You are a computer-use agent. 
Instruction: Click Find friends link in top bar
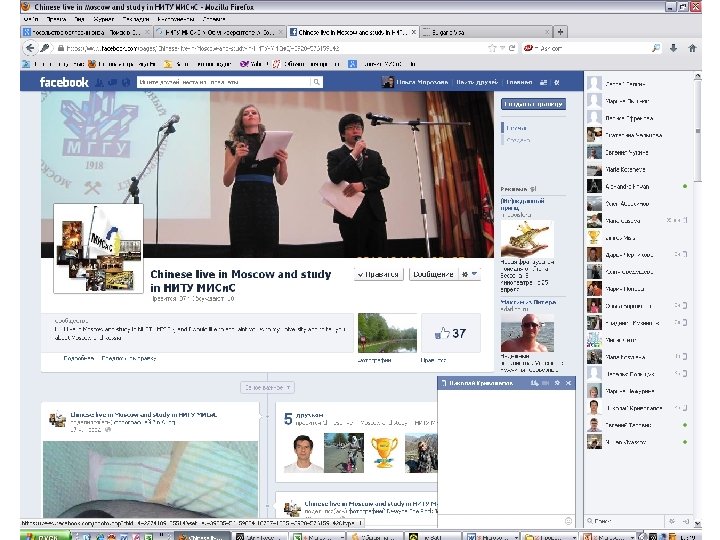click(x=477, y=82)
